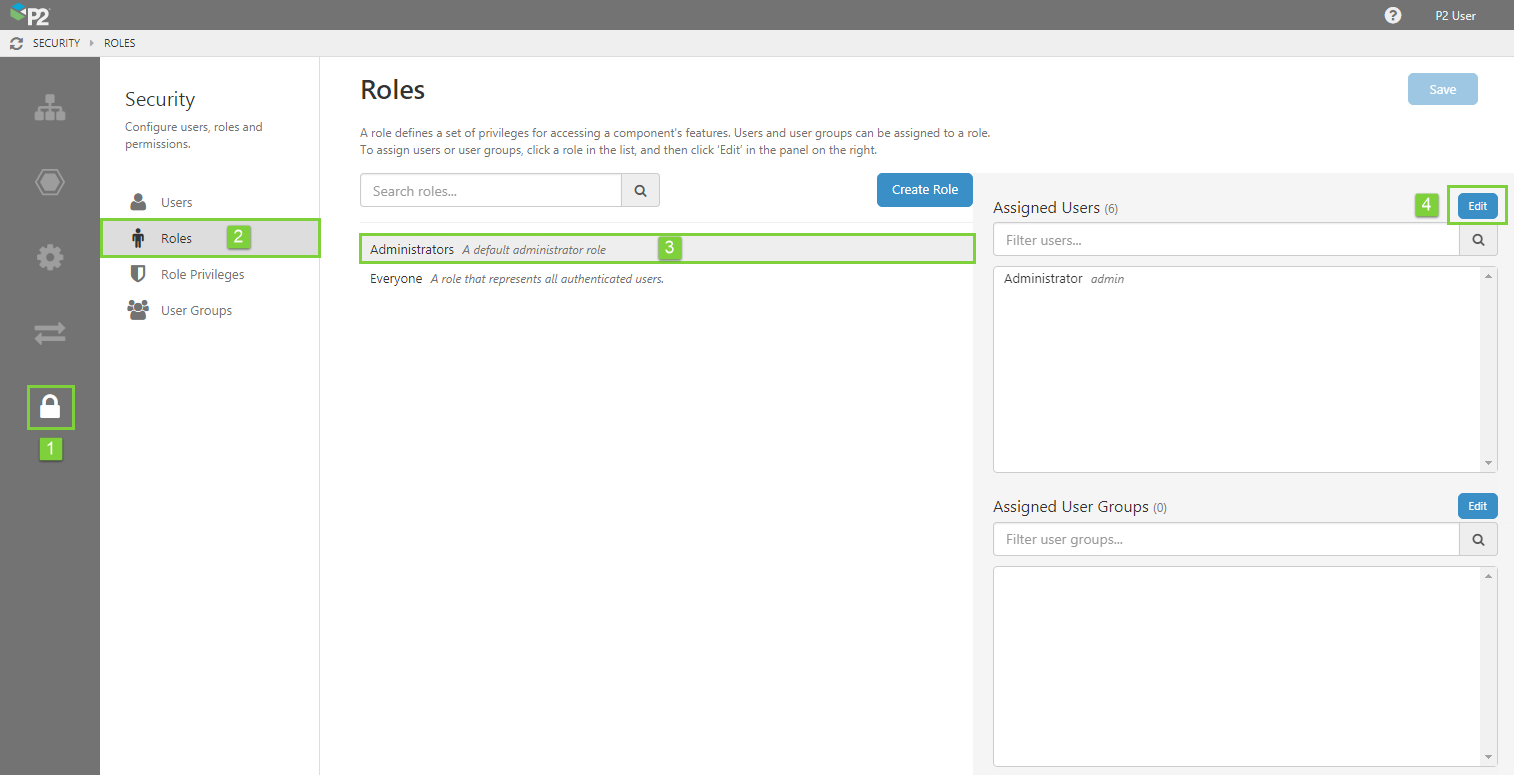Open the help question mark icon
1514x775 pixels.
(x=1393, y=15)
